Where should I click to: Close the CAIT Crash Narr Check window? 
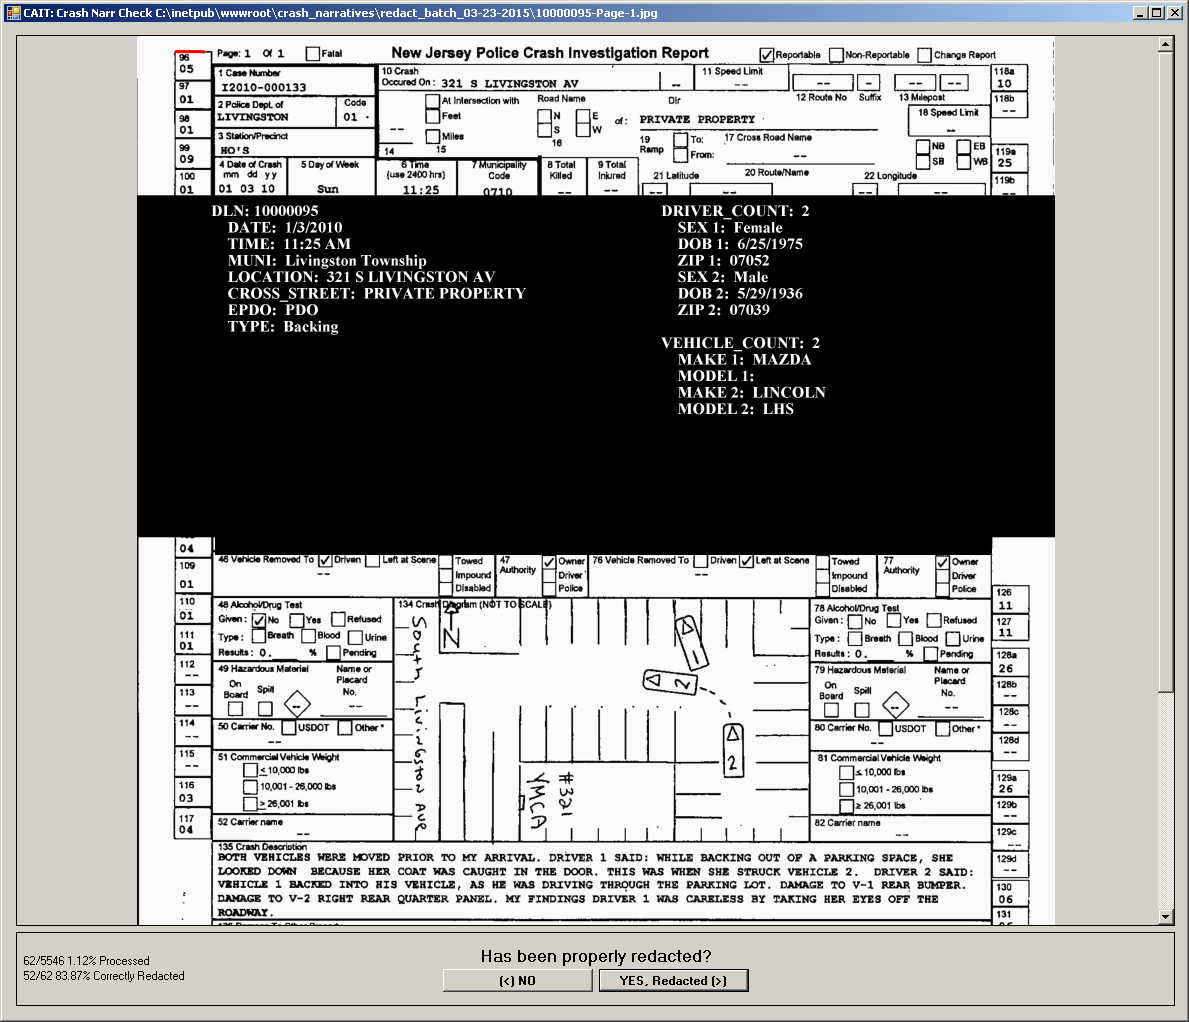tap(1173, 13)
